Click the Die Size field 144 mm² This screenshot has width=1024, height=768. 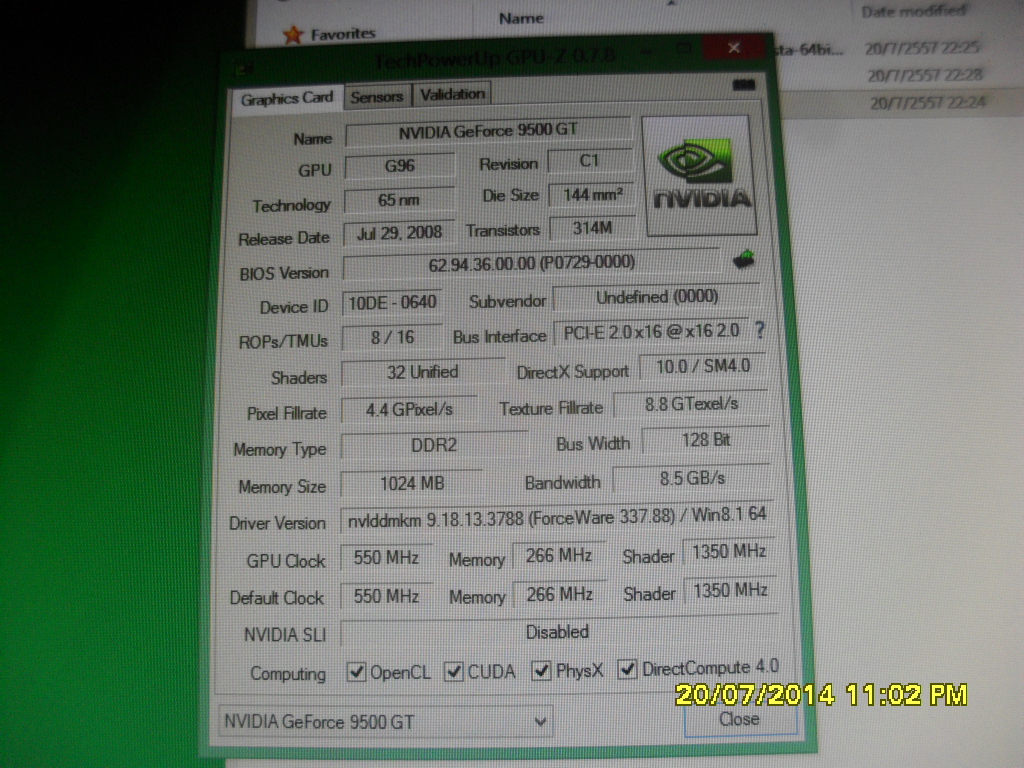click(592, 195)
